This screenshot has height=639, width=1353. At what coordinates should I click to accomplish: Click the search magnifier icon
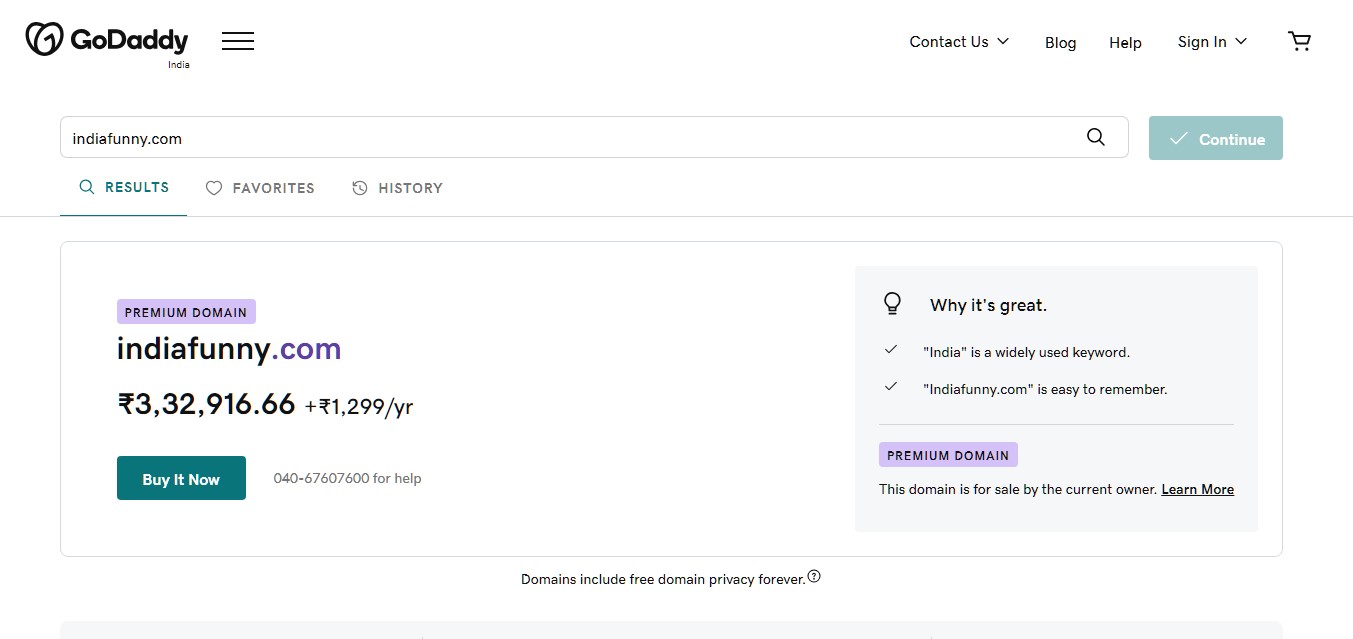click(x=1096, y=138)
